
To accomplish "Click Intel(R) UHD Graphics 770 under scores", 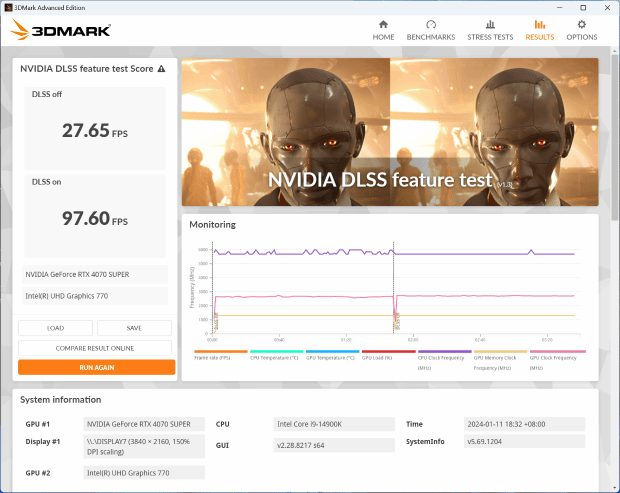I will pyautogui.click(x=95, y=296).
